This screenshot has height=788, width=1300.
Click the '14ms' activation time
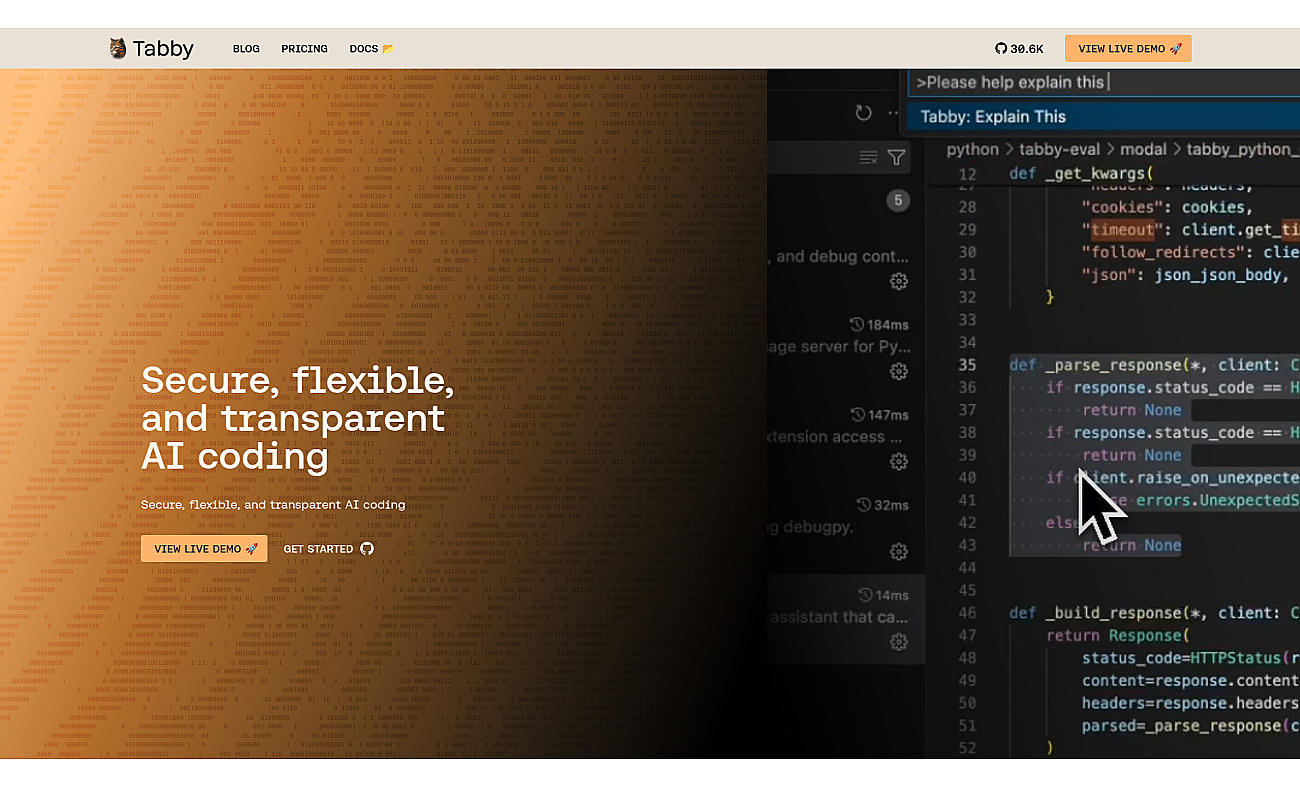[892, 595]
